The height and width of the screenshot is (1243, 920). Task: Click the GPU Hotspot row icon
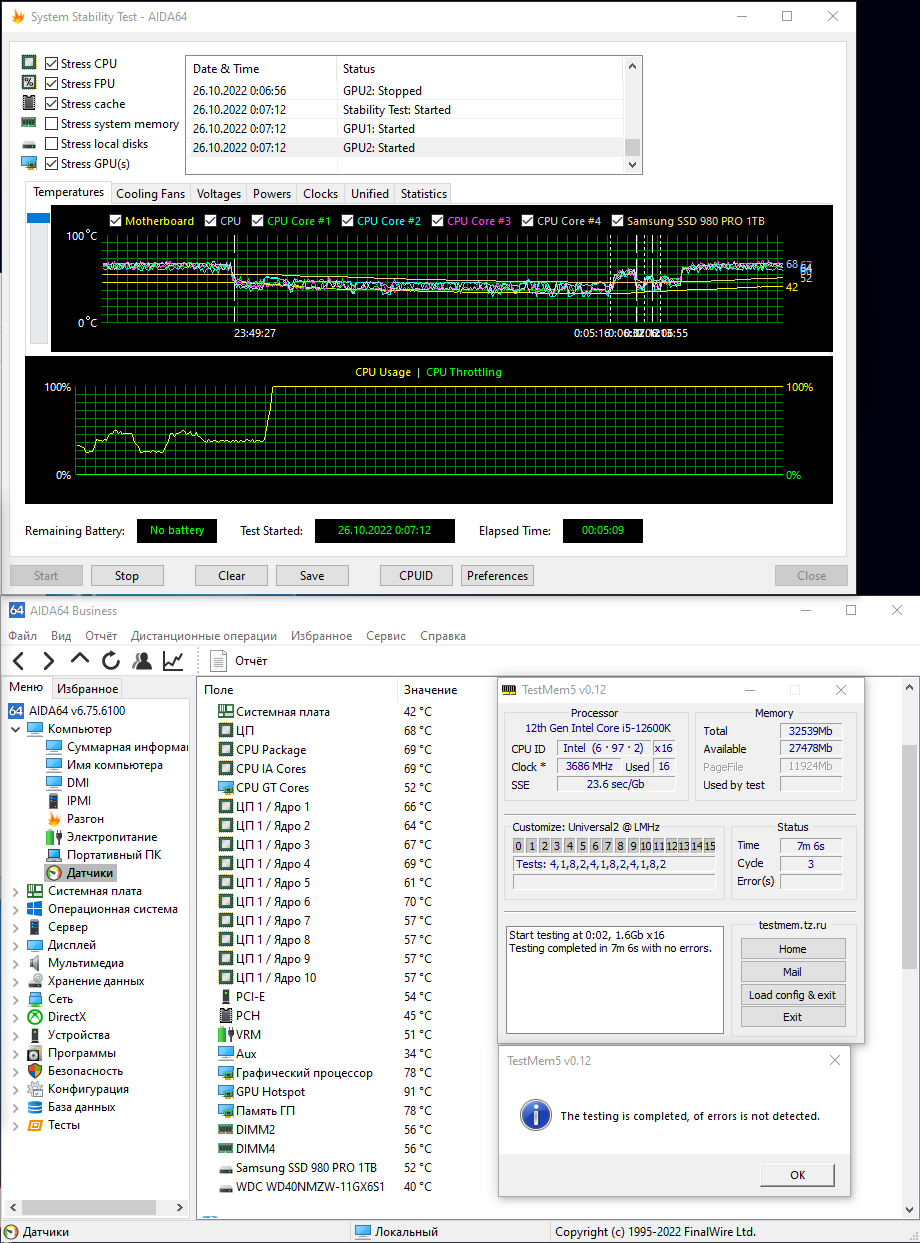225,1092
